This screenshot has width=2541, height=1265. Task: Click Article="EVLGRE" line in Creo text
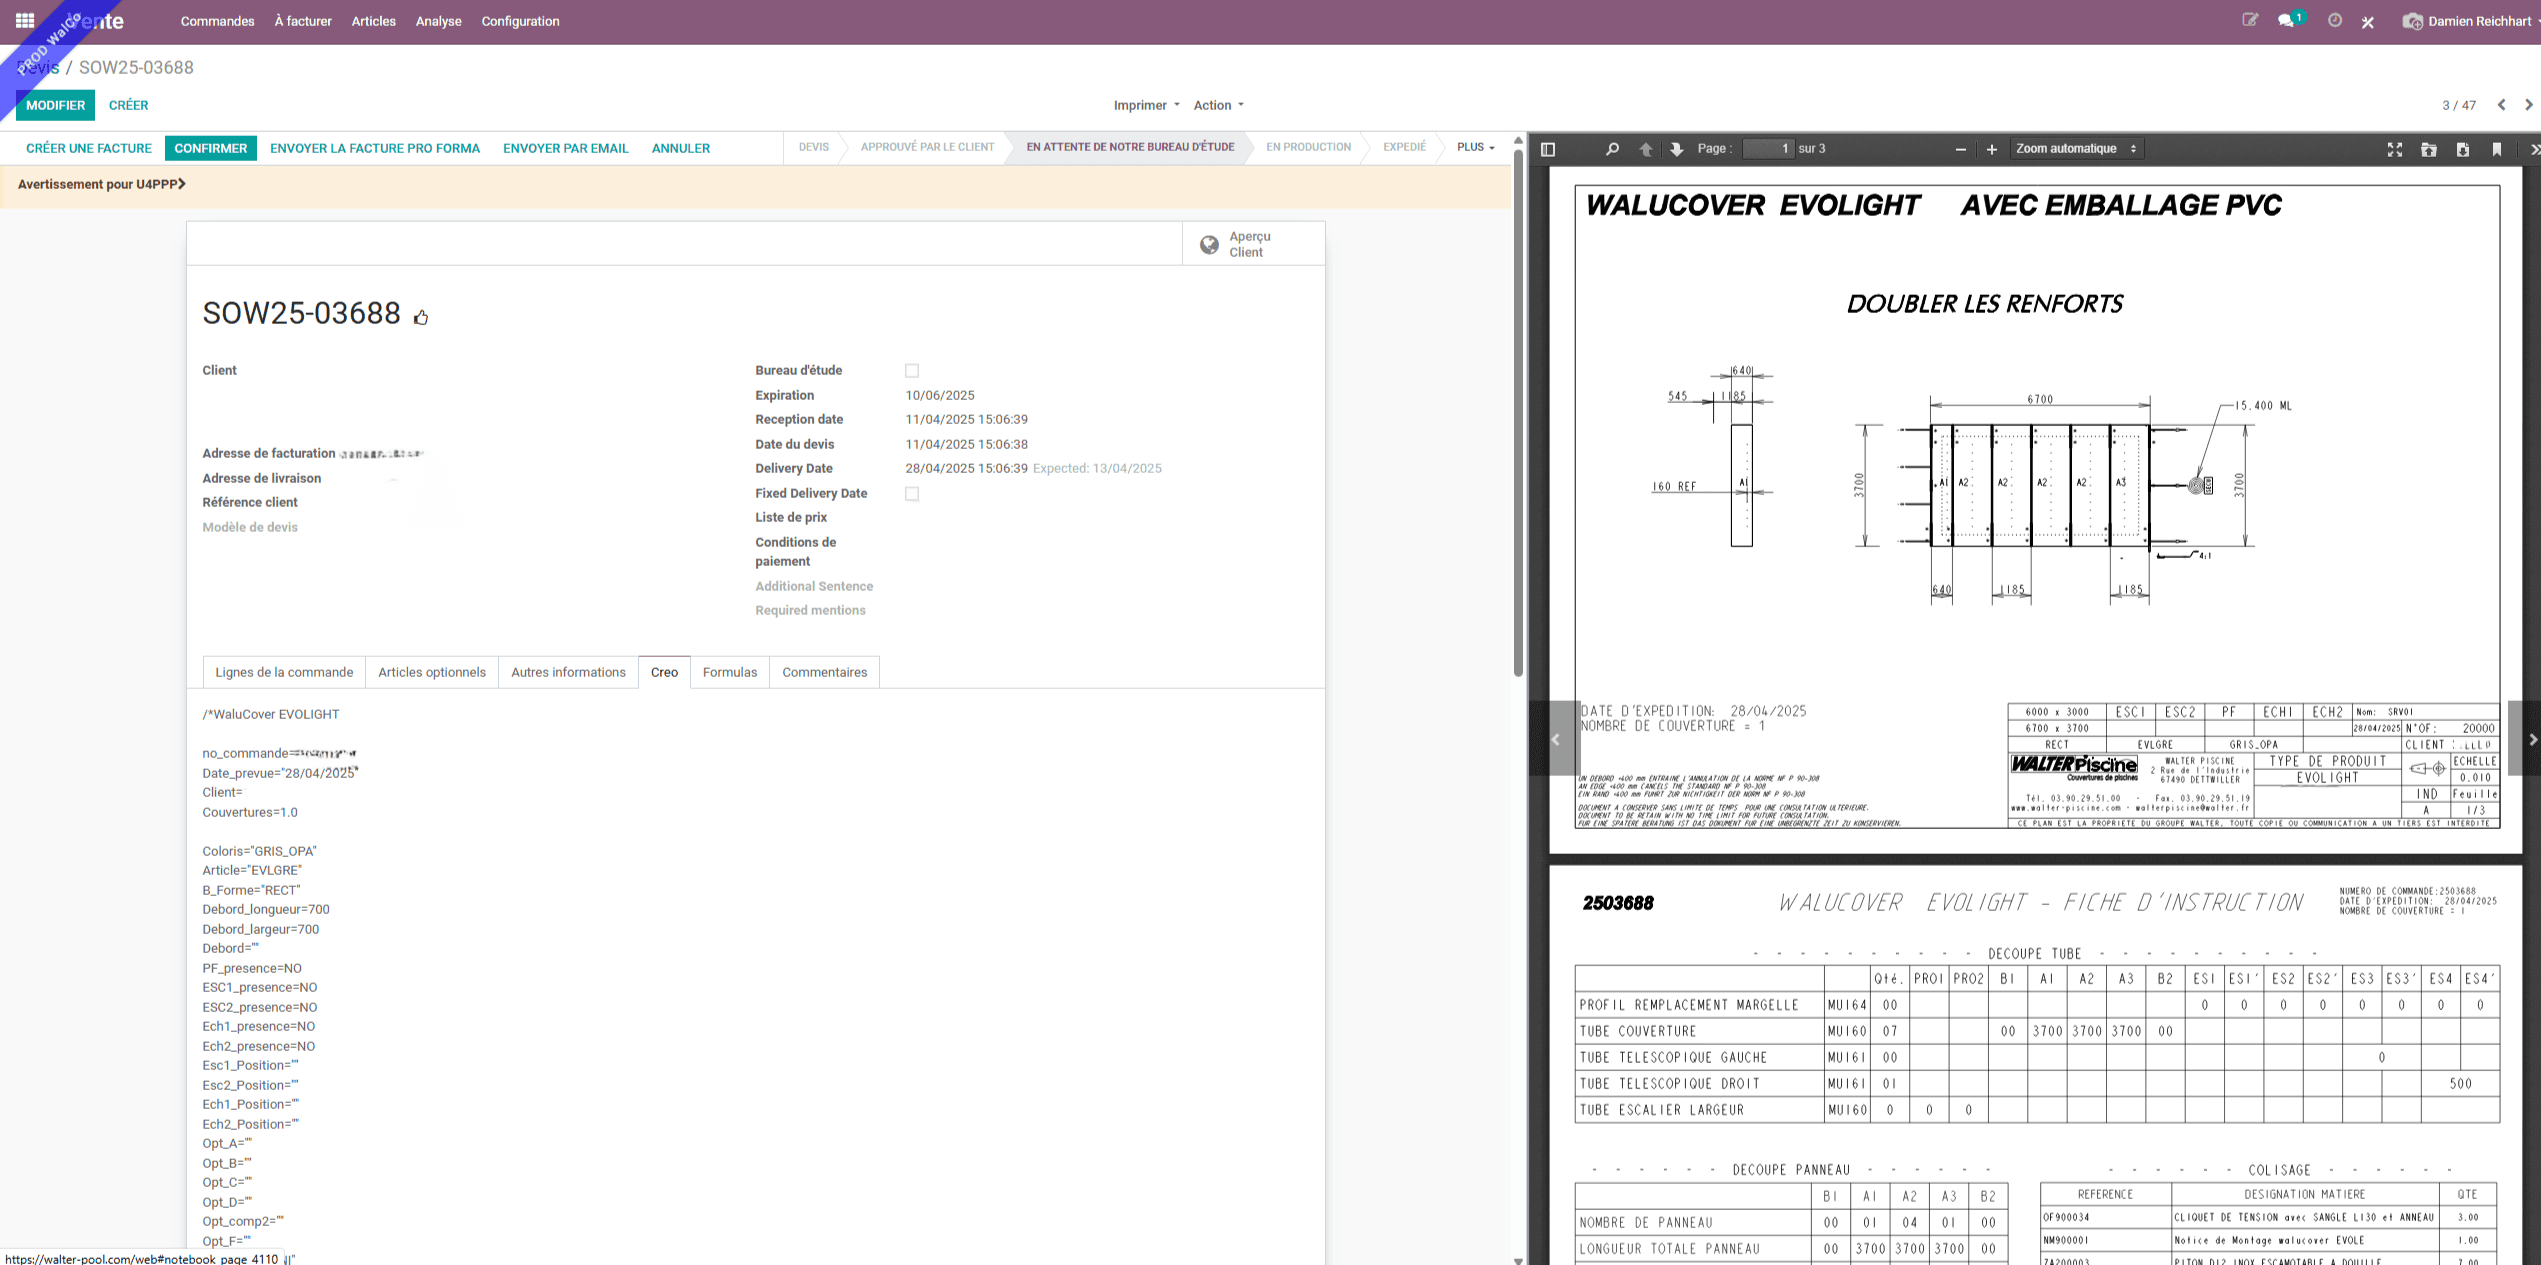click(x=252, y=871)
